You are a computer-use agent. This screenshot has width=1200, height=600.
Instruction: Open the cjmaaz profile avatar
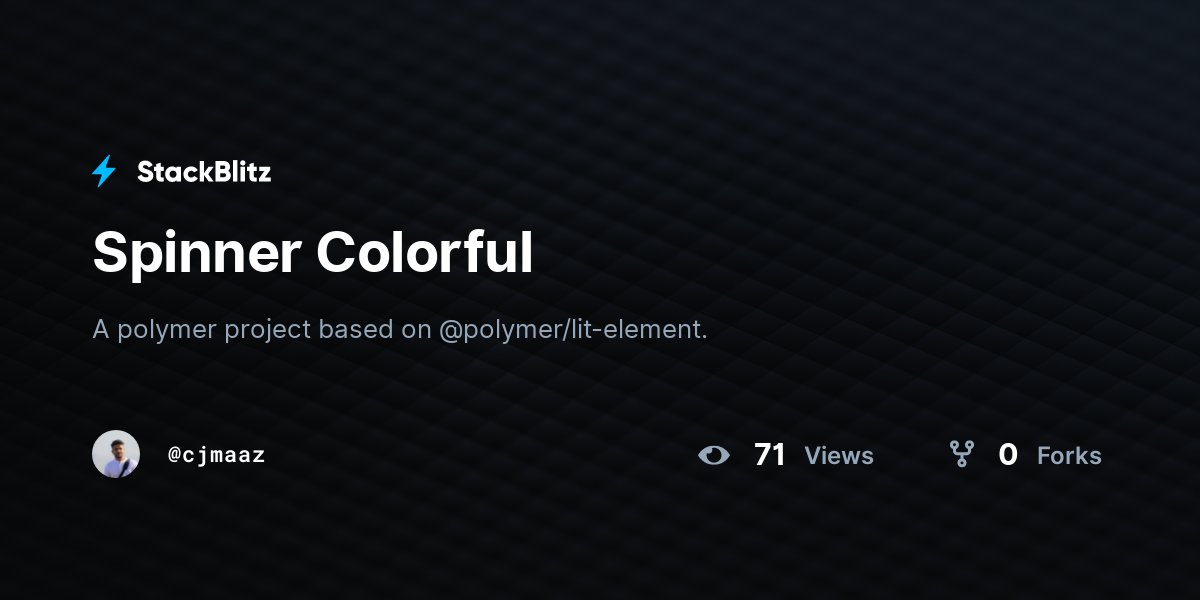tap(116, 454)
